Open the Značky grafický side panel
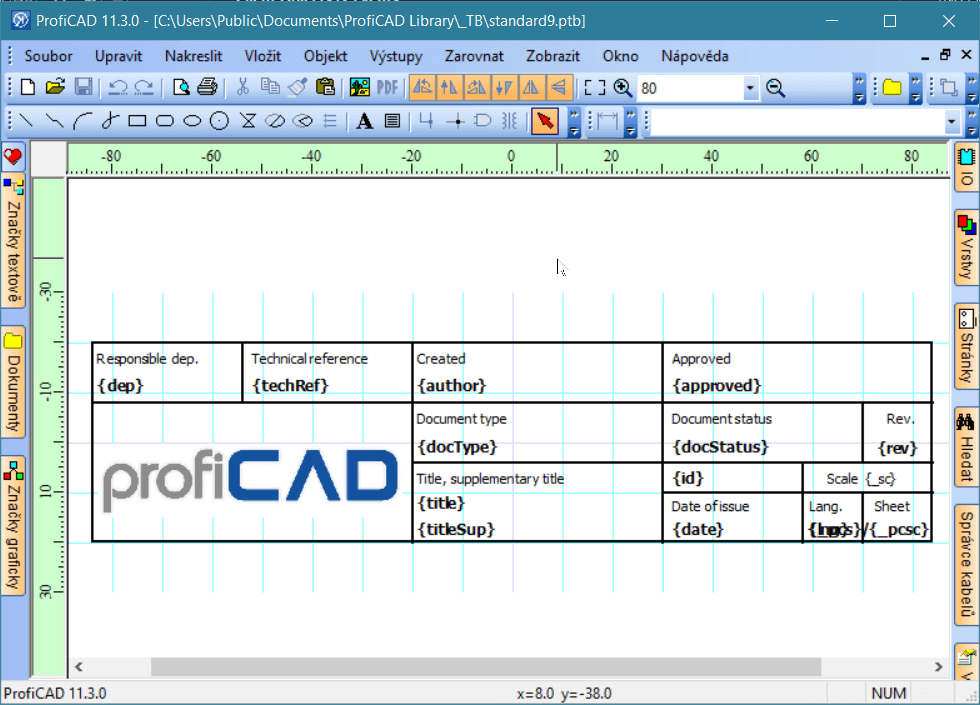This screenshot has height=705, width=980. coord(13,526)
